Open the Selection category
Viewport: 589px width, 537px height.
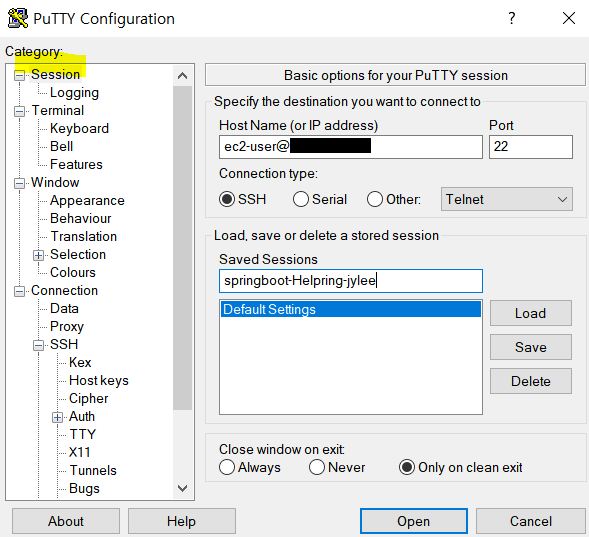[78, 255]
